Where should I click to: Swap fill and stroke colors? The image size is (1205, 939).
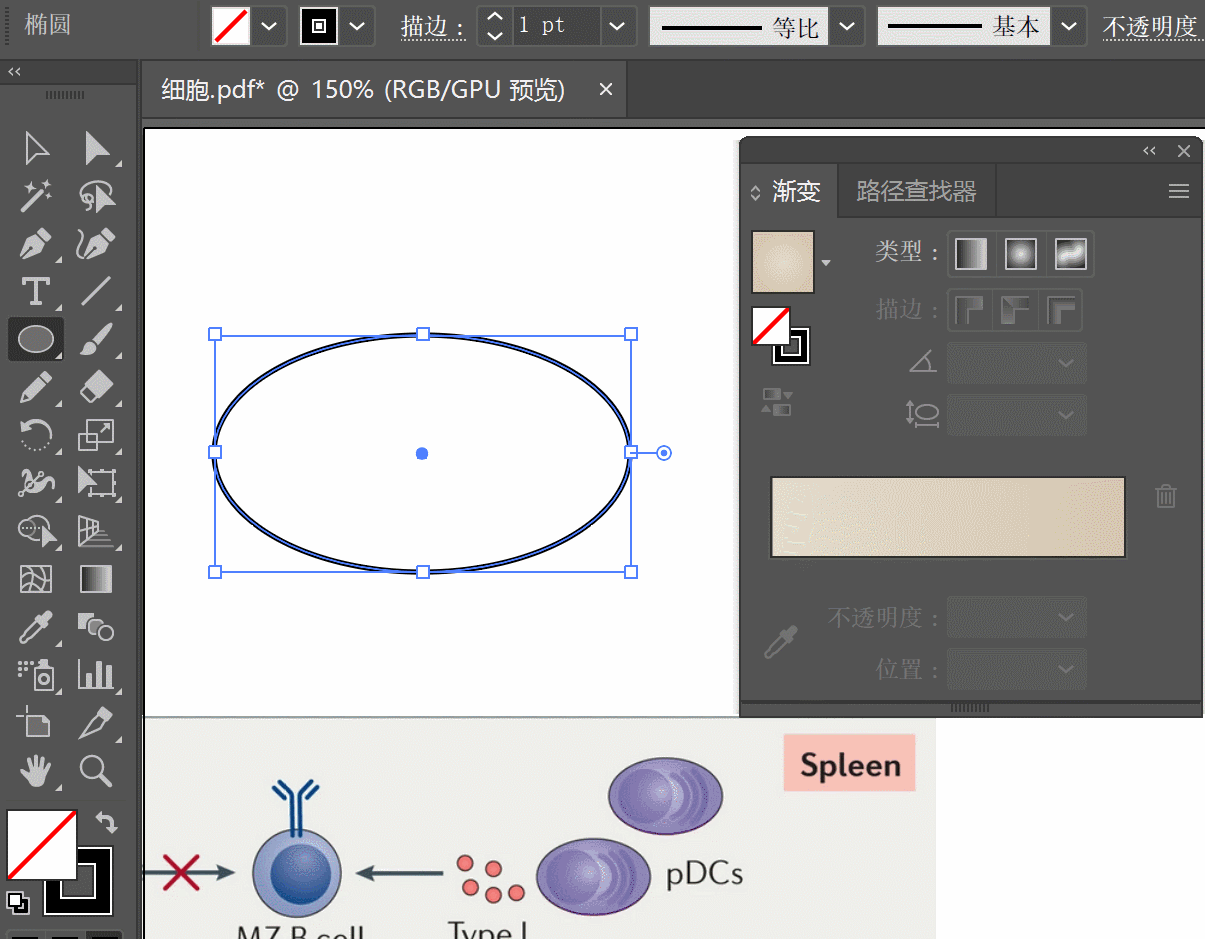click(x=106, y=822)
